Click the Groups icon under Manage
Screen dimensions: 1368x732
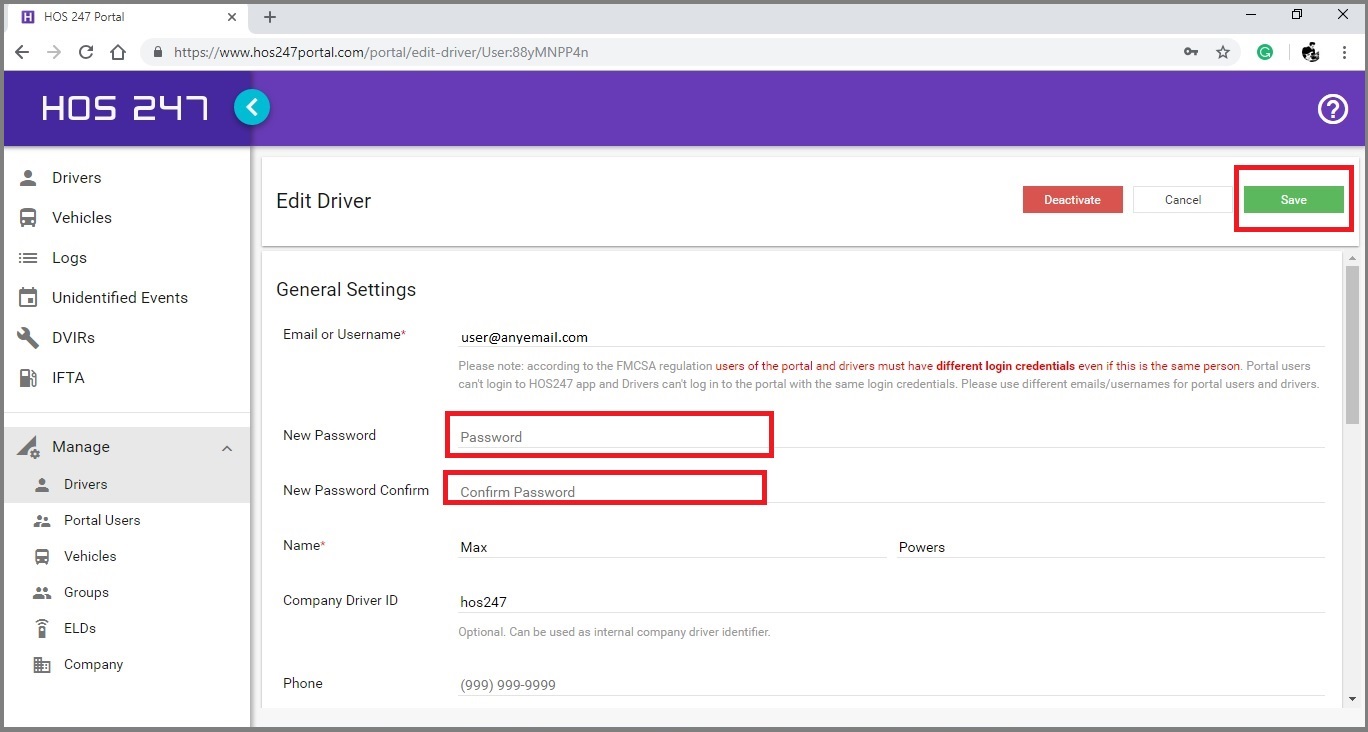42,593
